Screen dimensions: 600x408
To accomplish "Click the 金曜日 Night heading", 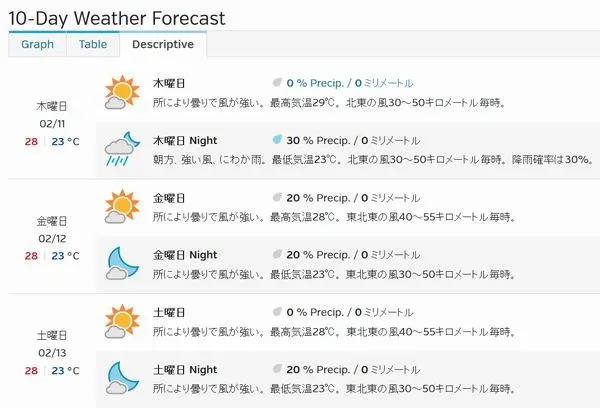I will coord(185,255).
